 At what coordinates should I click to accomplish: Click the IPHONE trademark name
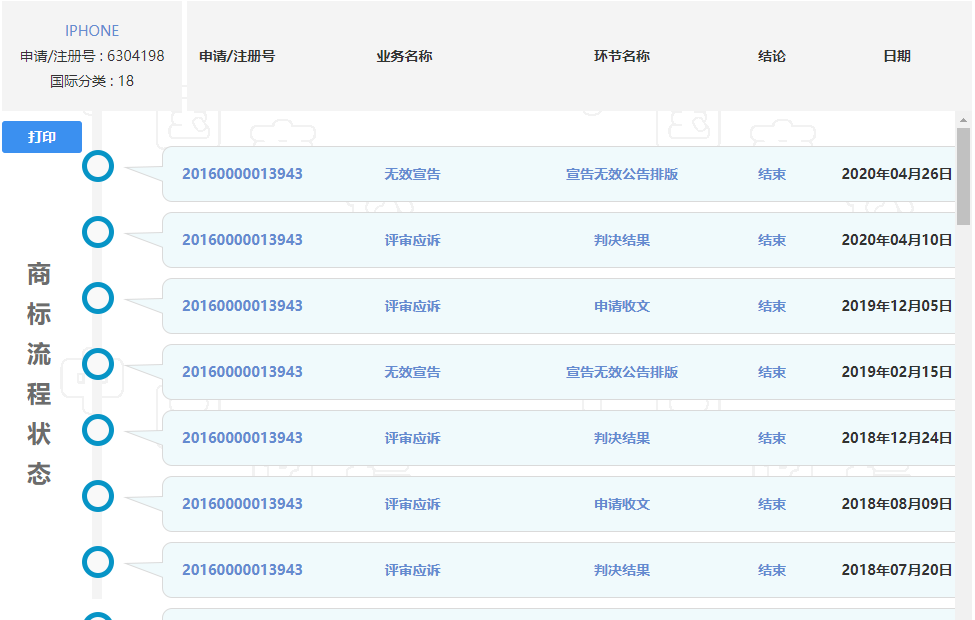(92, 30)
